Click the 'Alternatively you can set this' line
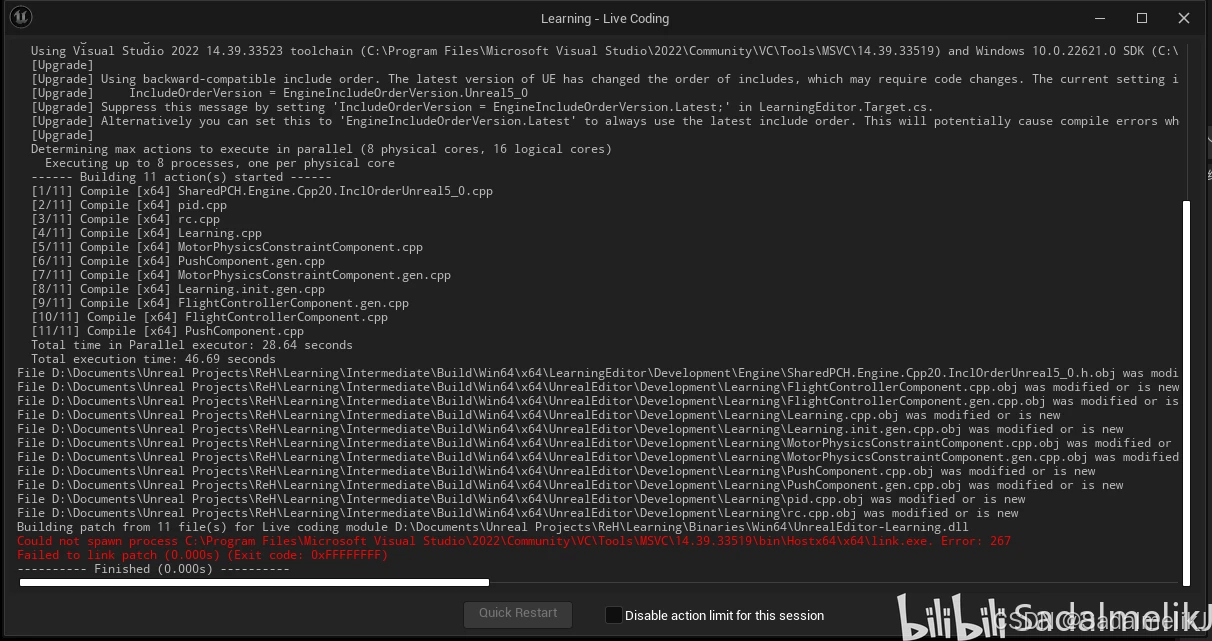Screen dimensions: 1212x641 click(x=604, y=121)
